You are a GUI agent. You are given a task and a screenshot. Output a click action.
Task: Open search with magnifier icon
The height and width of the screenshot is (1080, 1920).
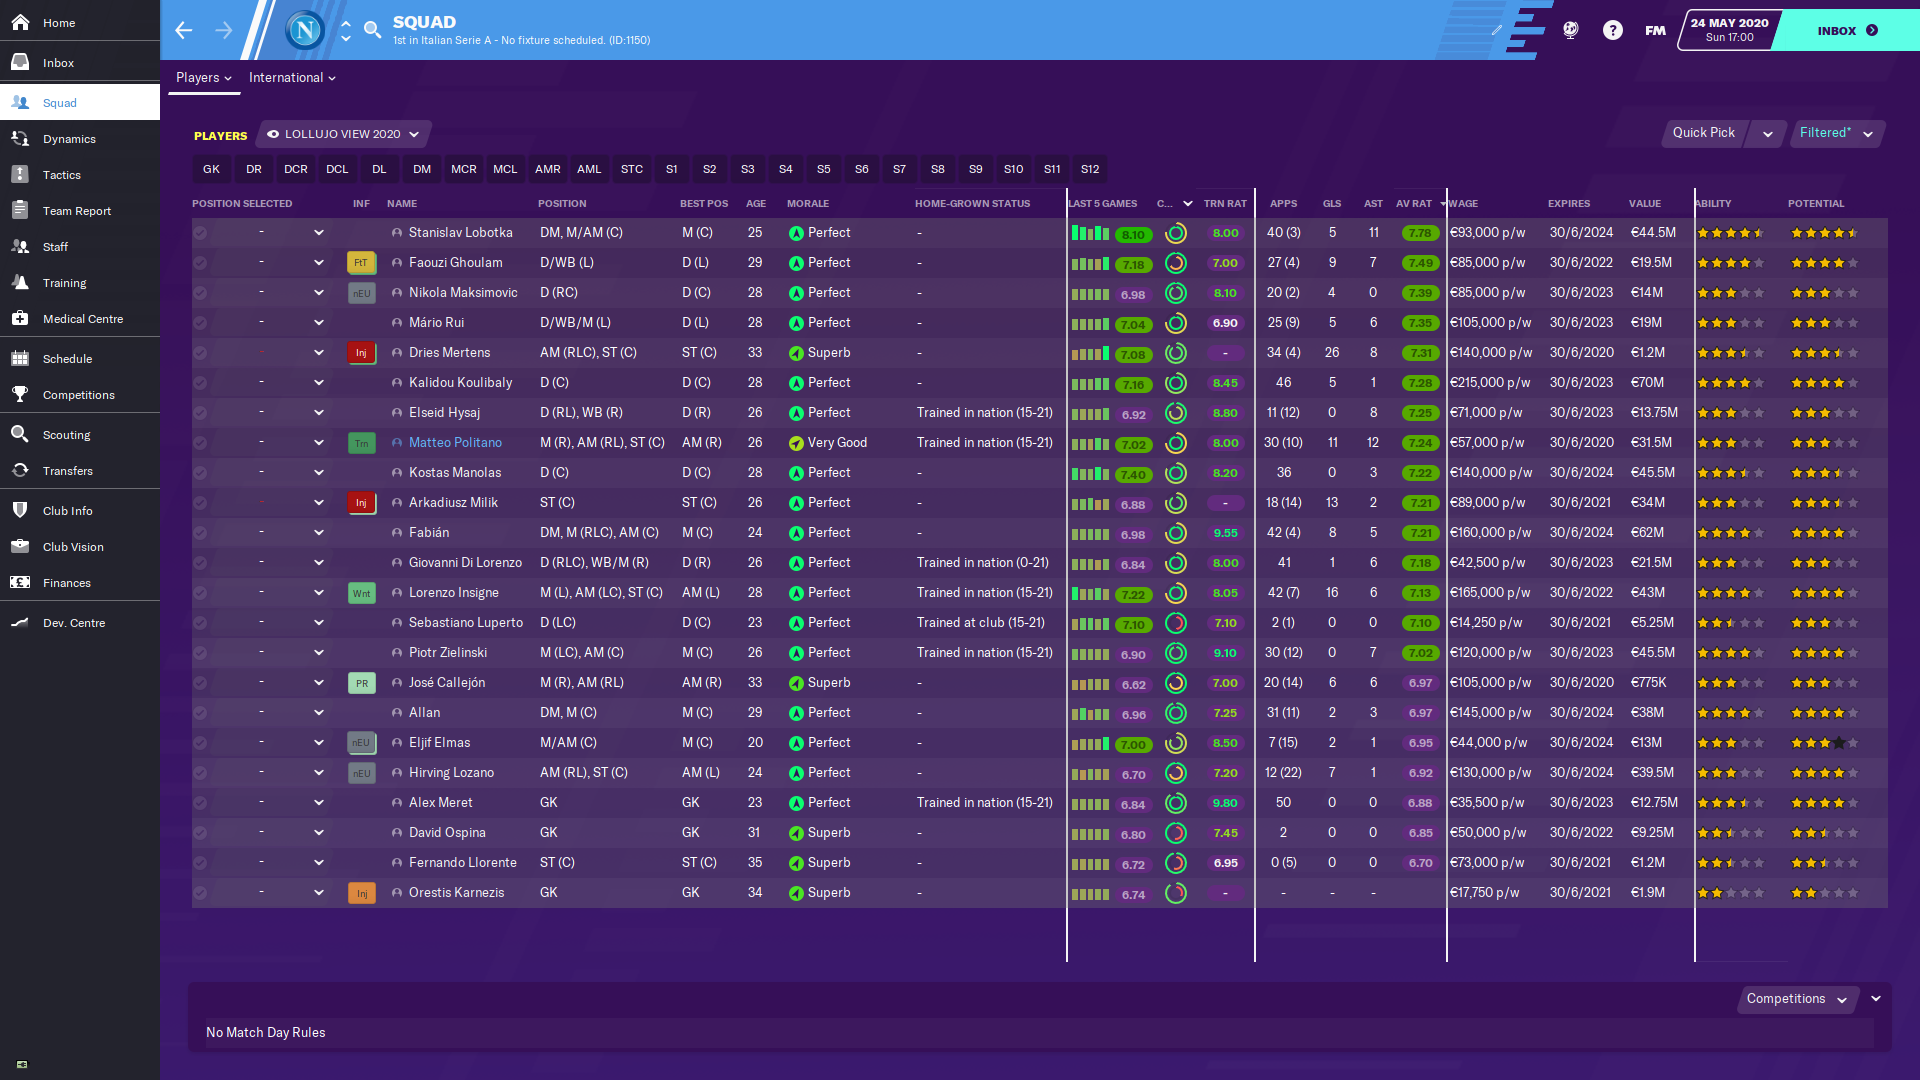coord(372,30)
